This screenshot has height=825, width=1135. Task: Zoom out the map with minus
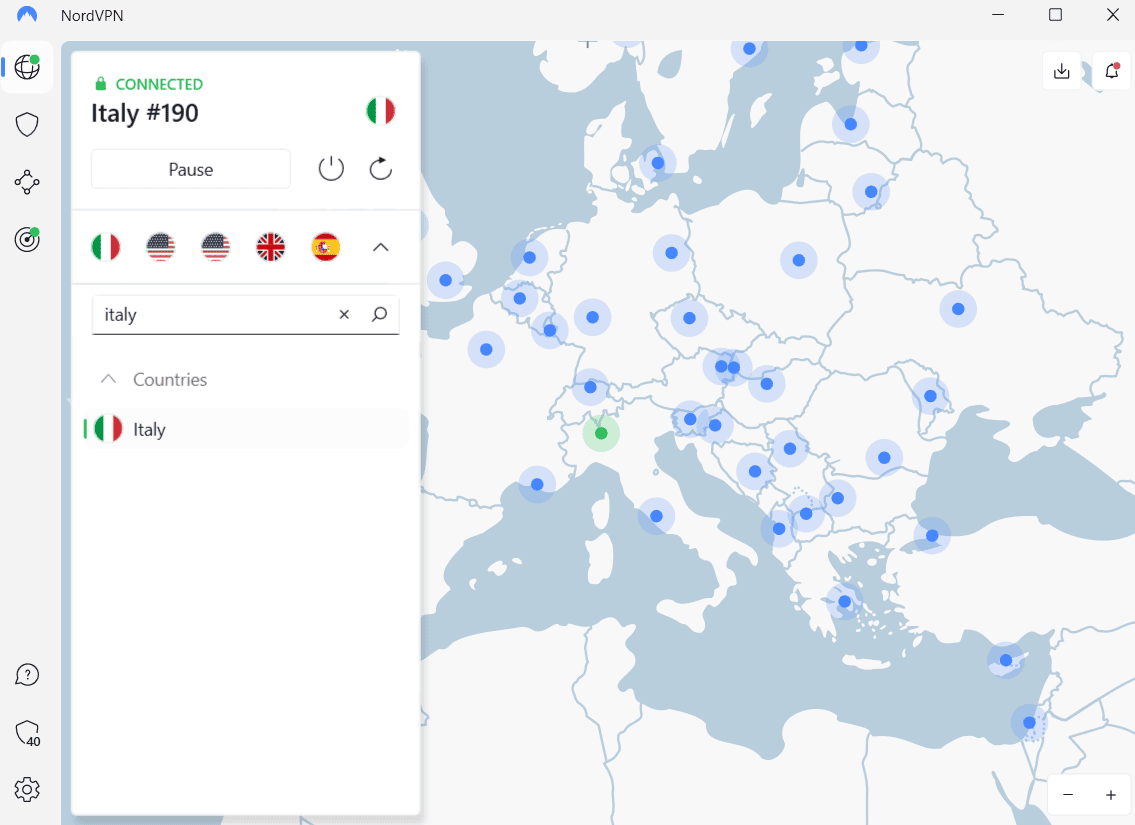[1068, 795]
